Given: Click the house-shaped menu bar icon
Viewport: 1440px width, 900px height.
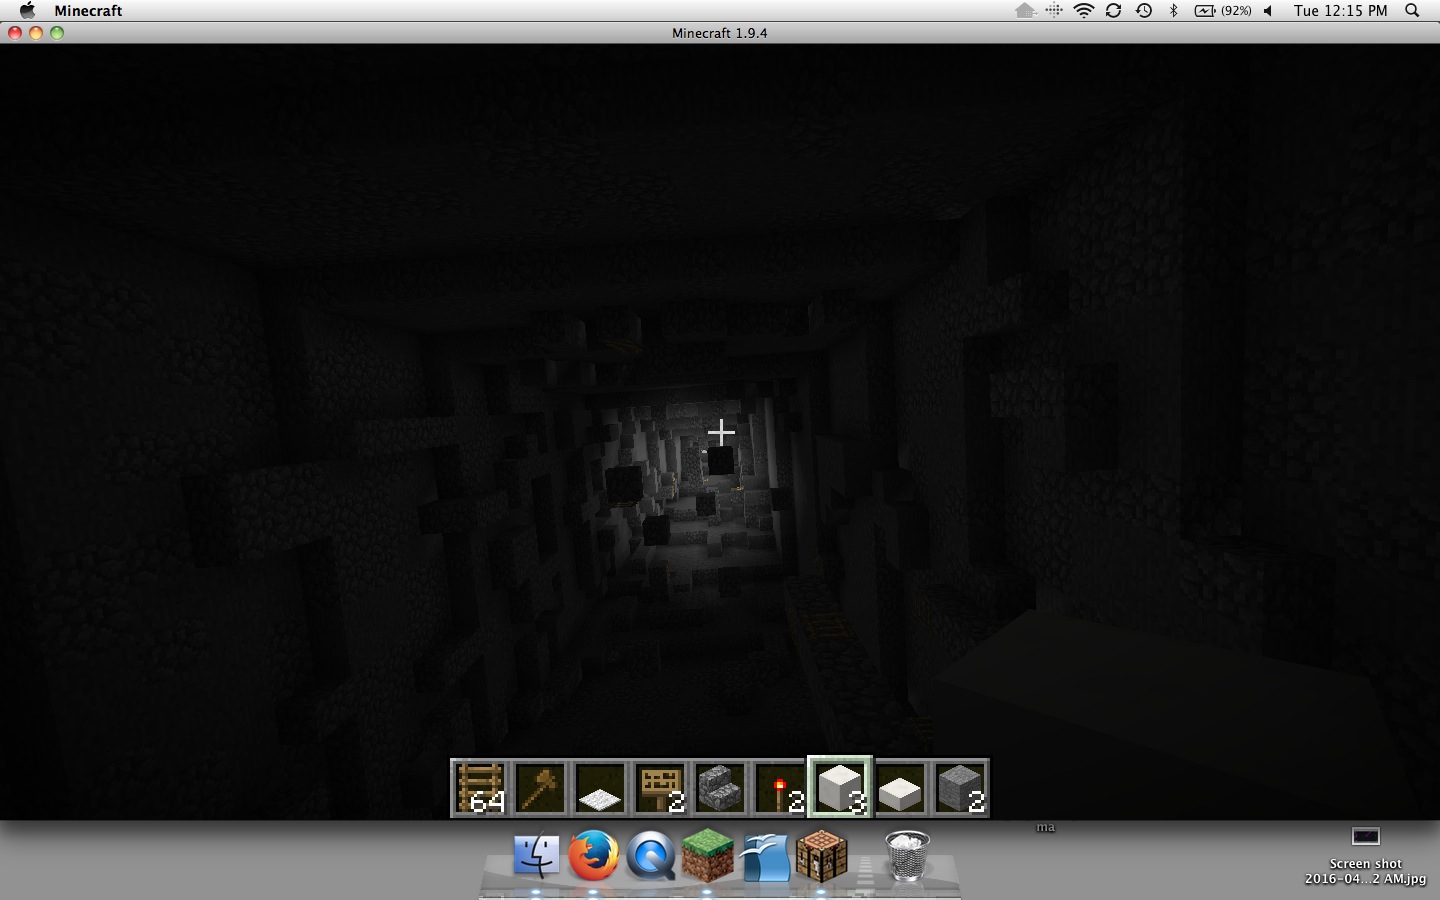Looking at the screenshot, I should click(1025, 10).
